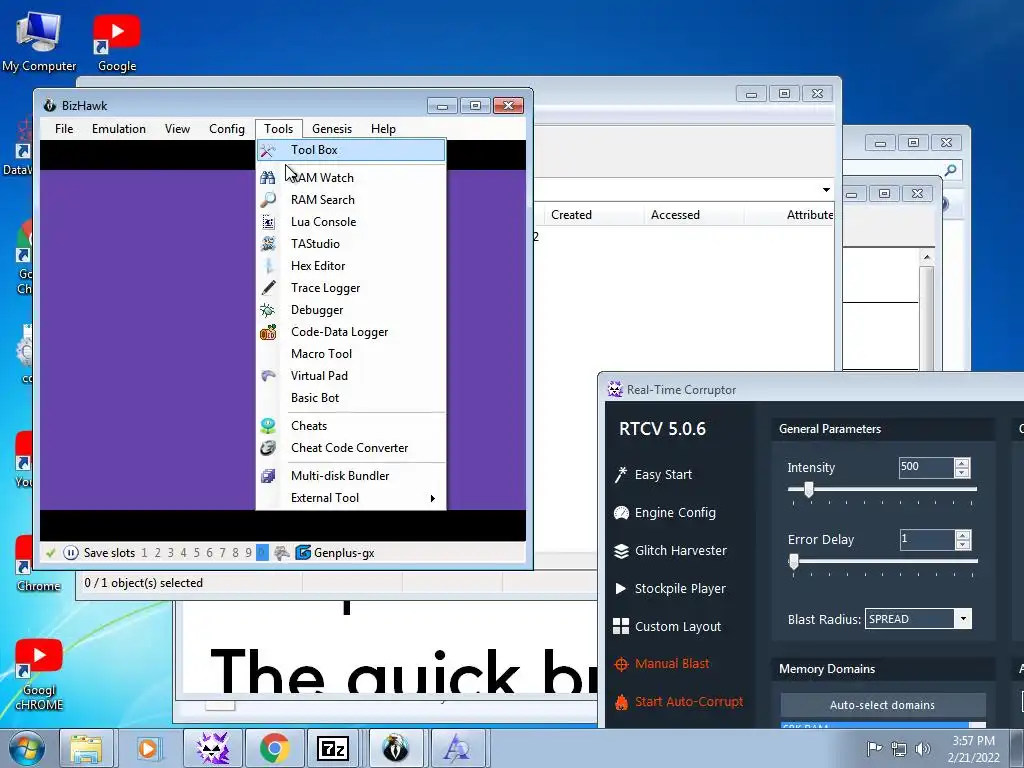
Task: Click the Cheat Code Converter icon
Action: click(268, 448)
